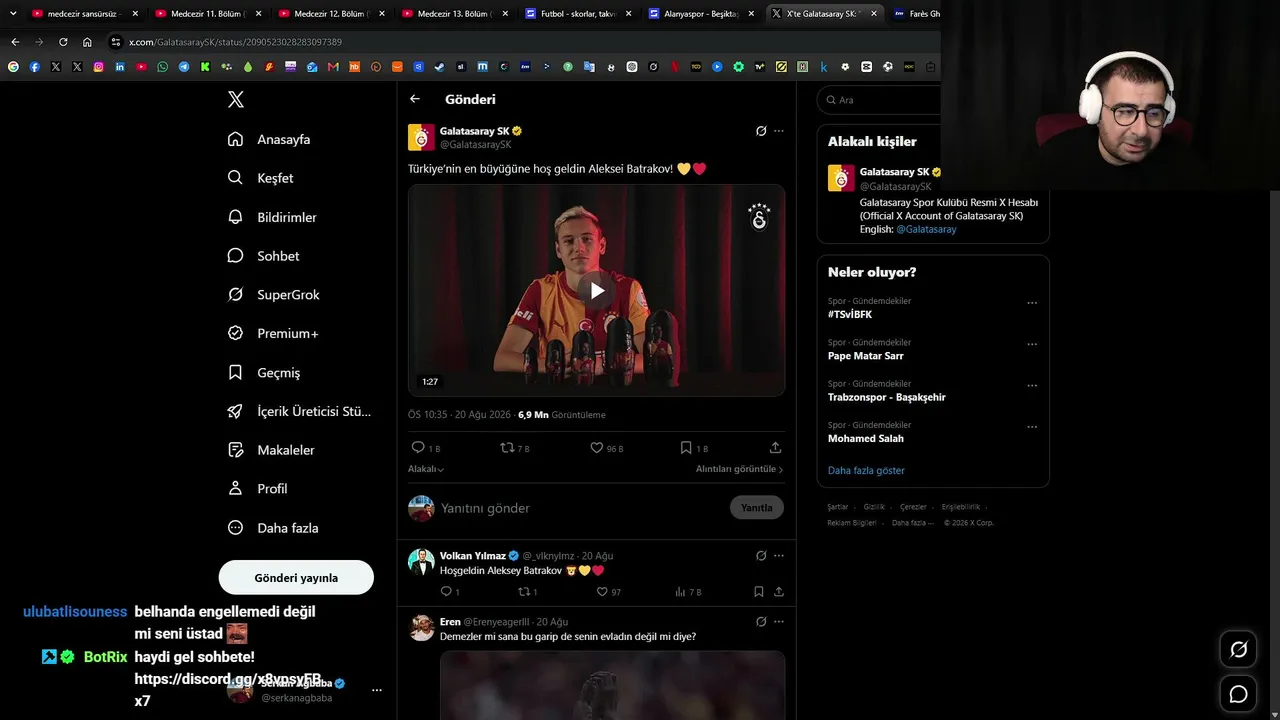Open the browser tab search dropdown
1280x720 pixels.
pos(13,14)
